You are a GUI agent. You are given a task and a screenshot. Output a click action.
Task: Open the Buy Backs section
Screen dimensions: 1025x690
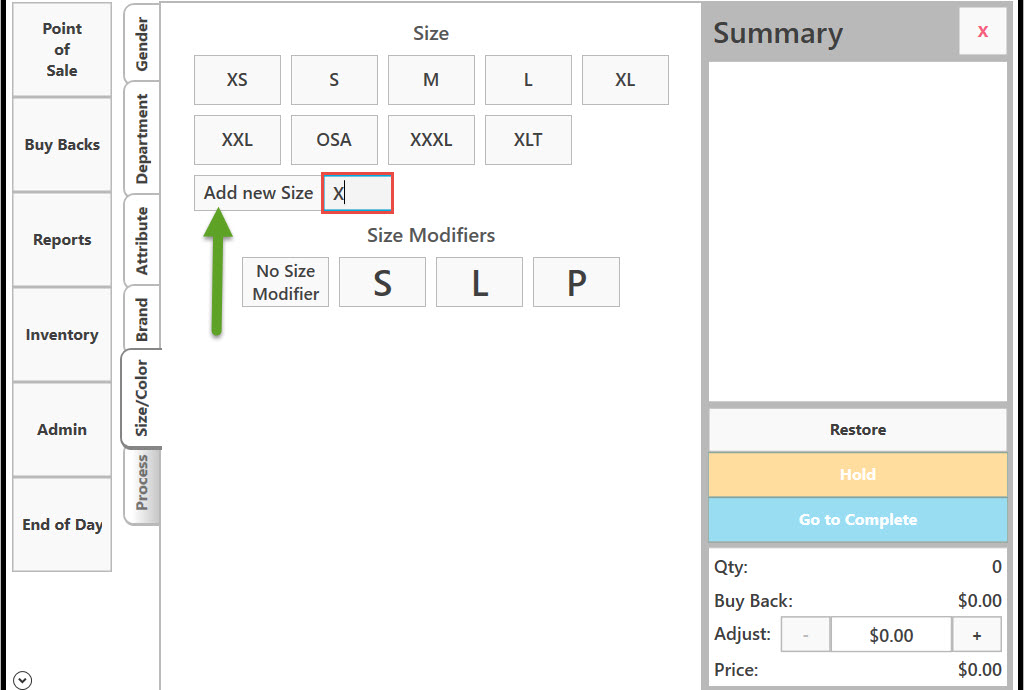click(x=62, y=144)
